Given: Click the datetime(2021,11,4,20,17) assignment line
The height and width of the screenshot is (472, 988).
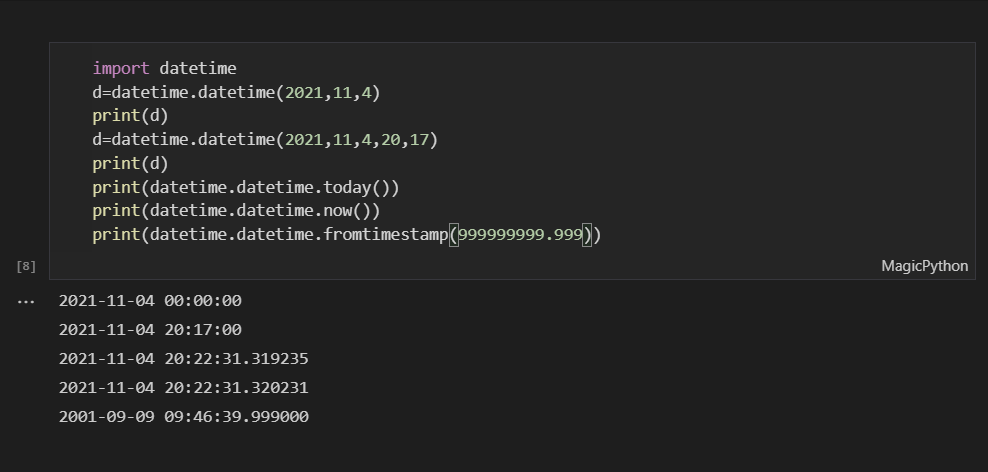Looking at the screenshot, I should coord(265,140).
